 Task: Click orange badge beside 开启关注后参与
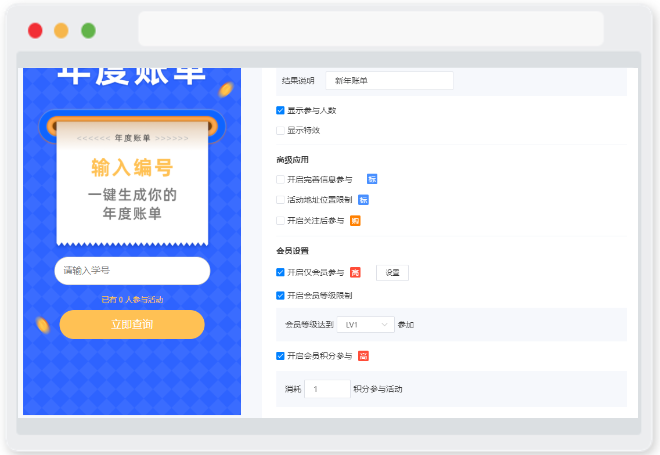click(x=355, y=221)
